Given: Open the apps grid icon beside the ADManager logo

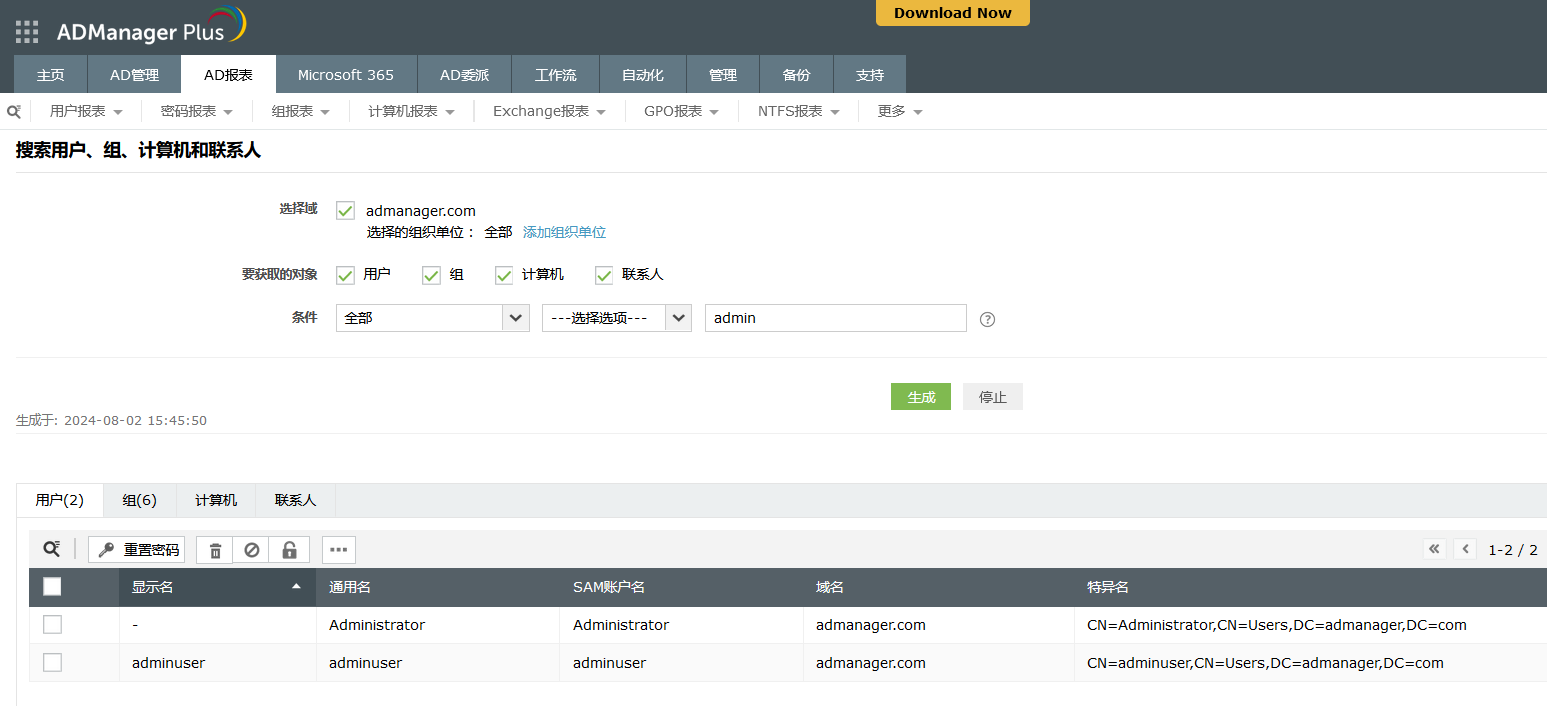Looking at the screenshot, I should coord(27,32).
